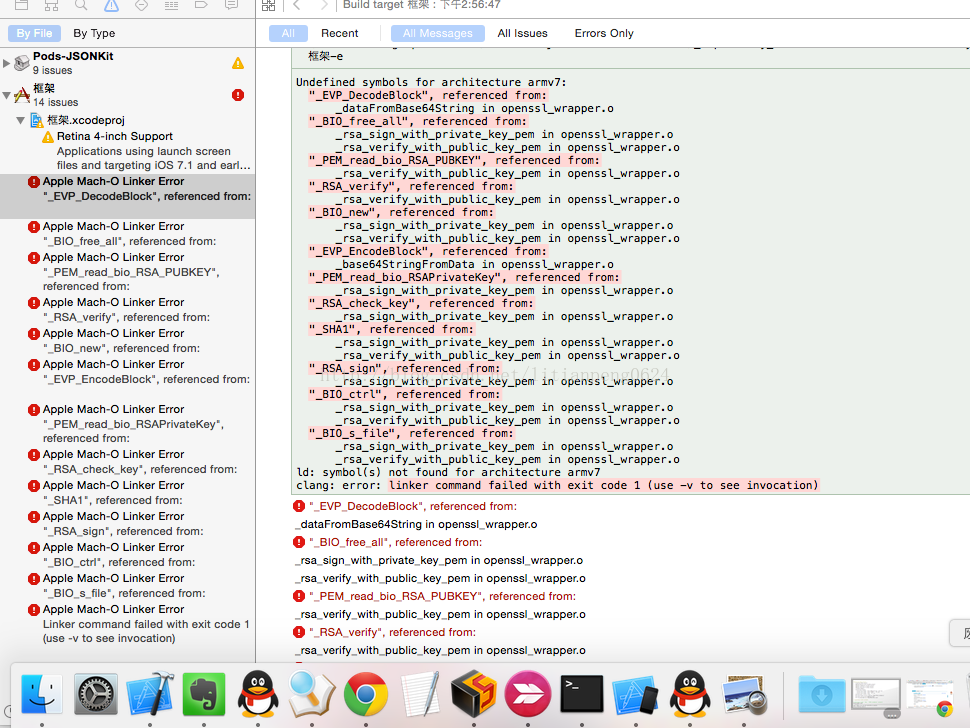Open the issue navigator warning icon

(x=111, y=6)
